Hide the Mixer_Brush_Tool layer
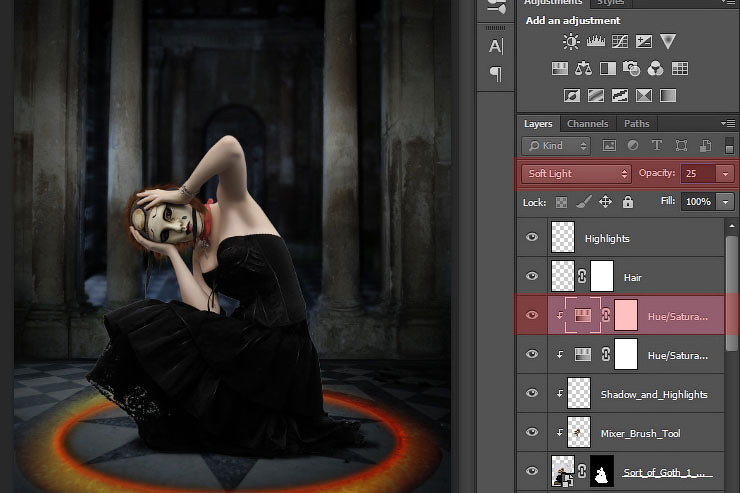The image size is (740, 493). [532, 432]
